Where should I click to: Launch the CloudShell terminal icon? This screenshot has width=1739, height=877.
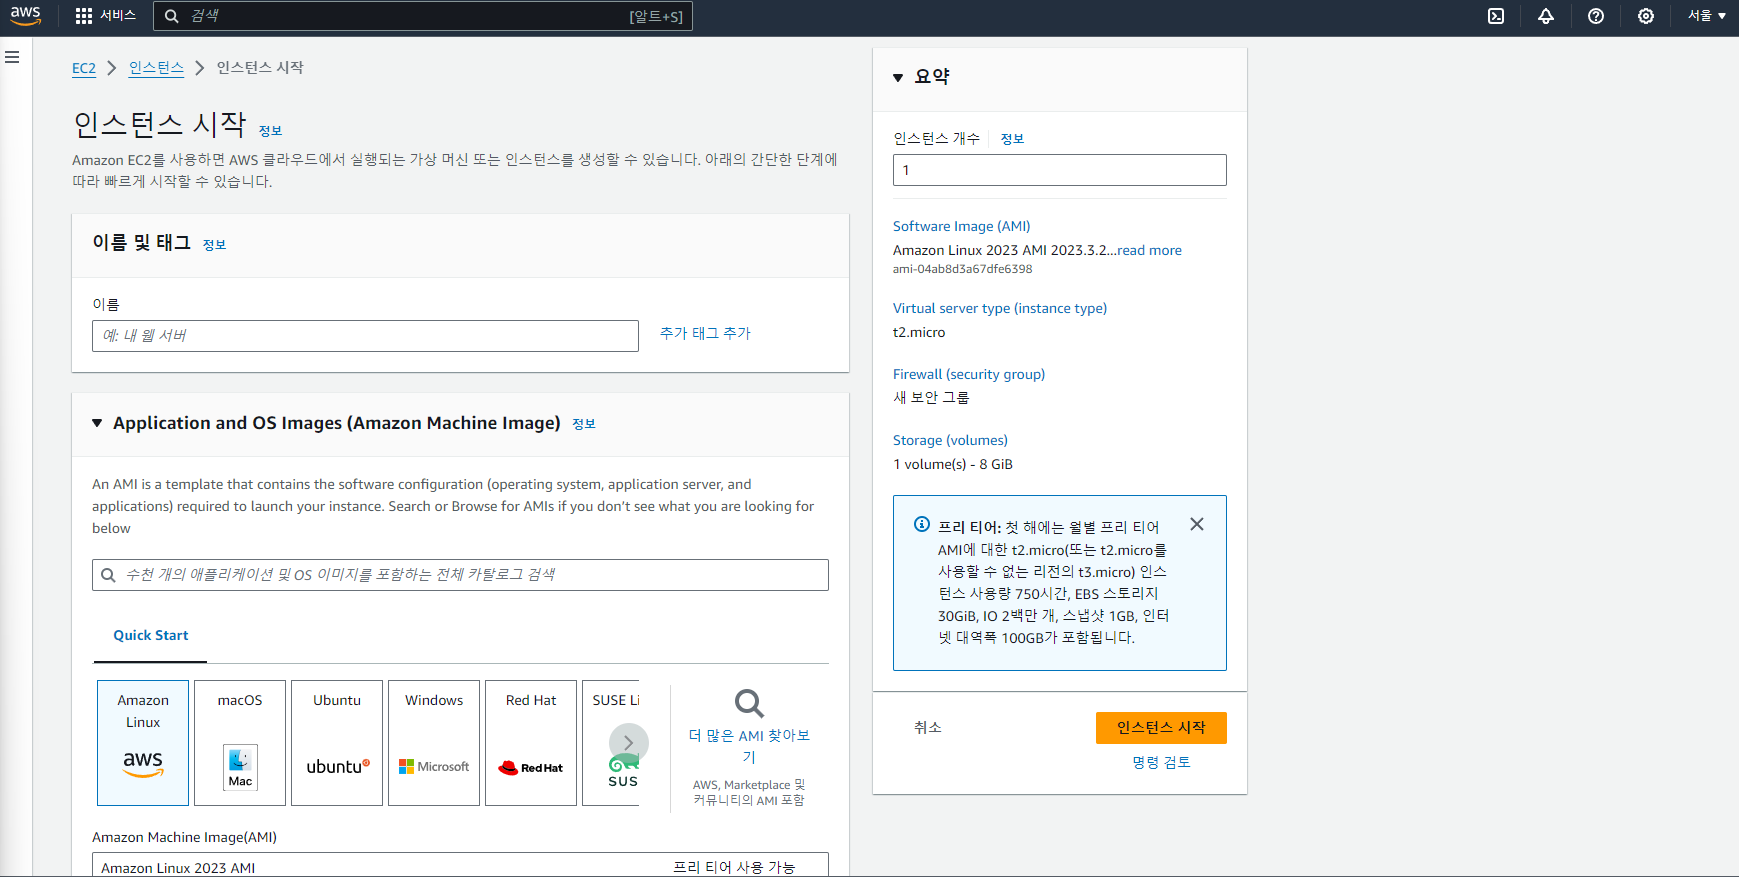tap(1496, 16)
